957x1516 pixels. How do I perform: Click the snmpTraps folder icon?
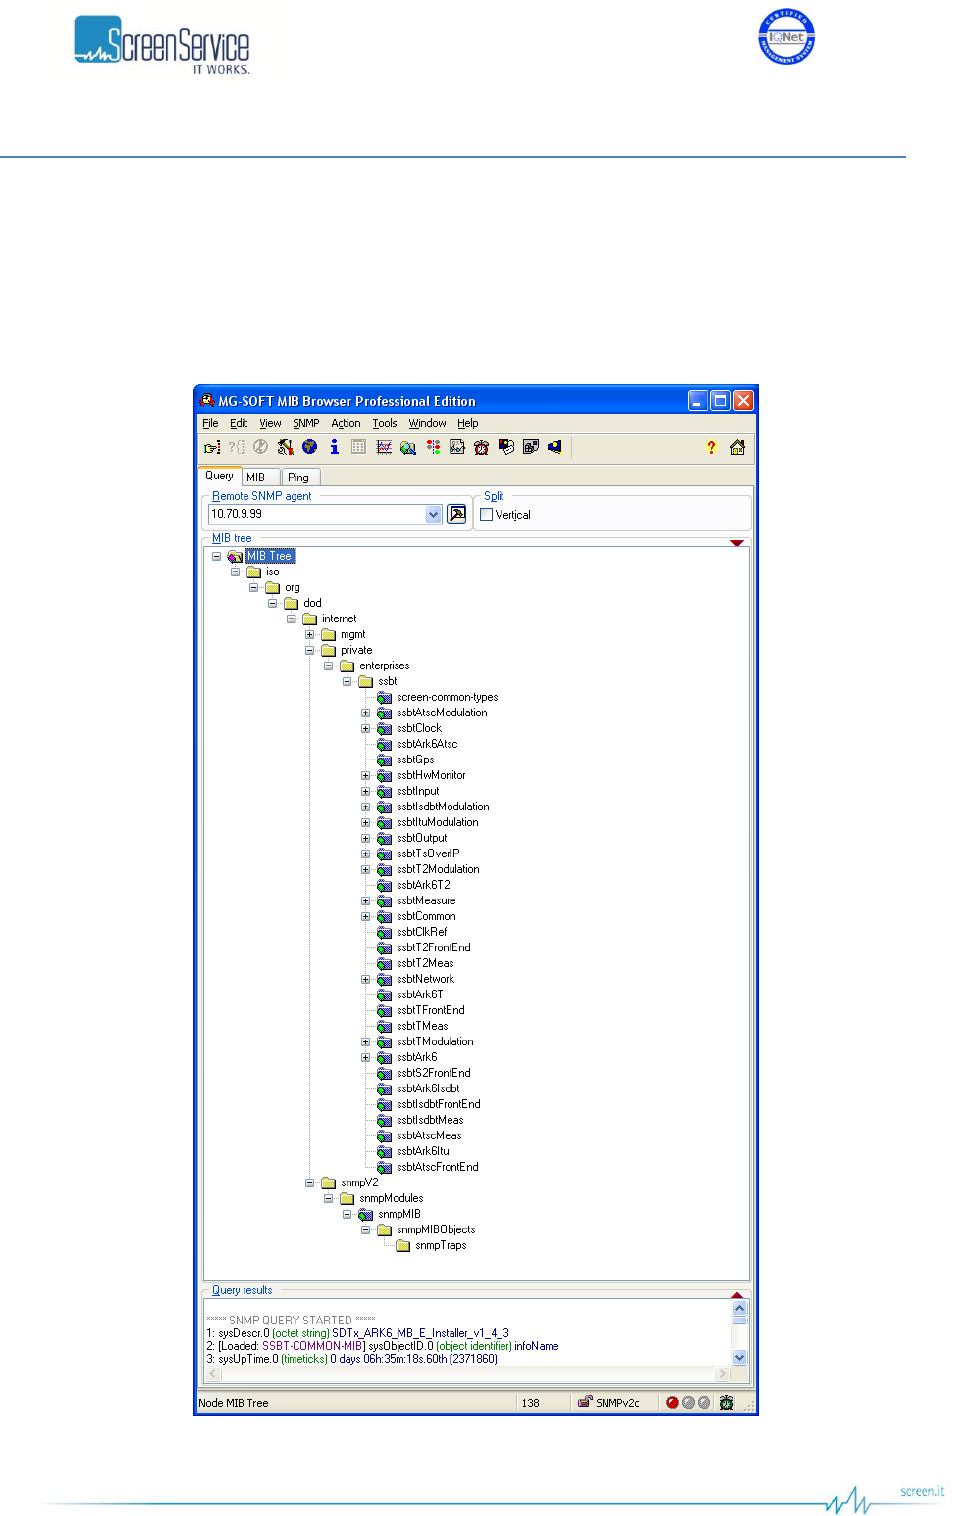pyautogui.click(x=403, y=1245)
